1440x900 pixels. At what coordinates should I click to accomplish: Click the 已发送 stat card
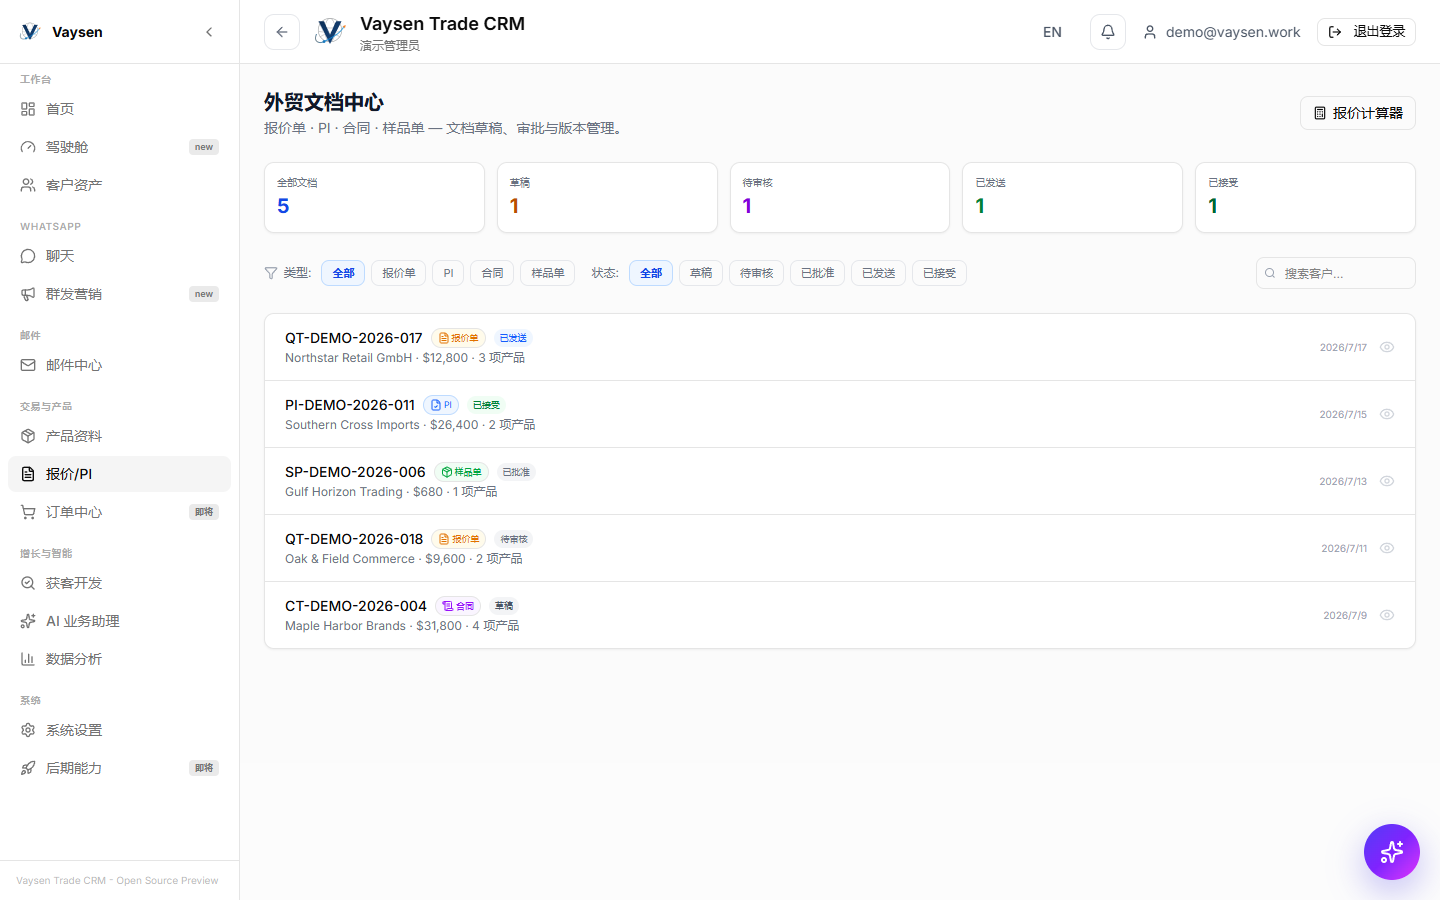point(1072,197)
